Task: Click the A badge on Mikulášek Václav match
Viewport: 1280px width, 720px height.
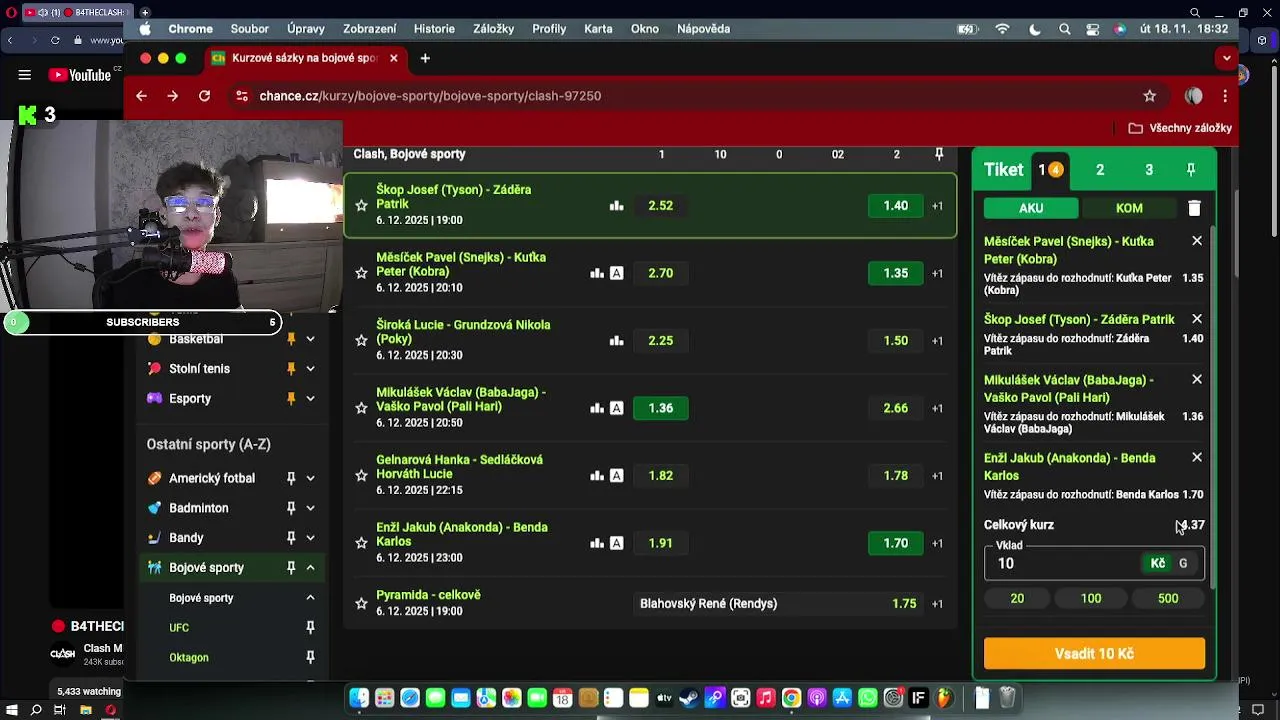Action: coord(617,408)
